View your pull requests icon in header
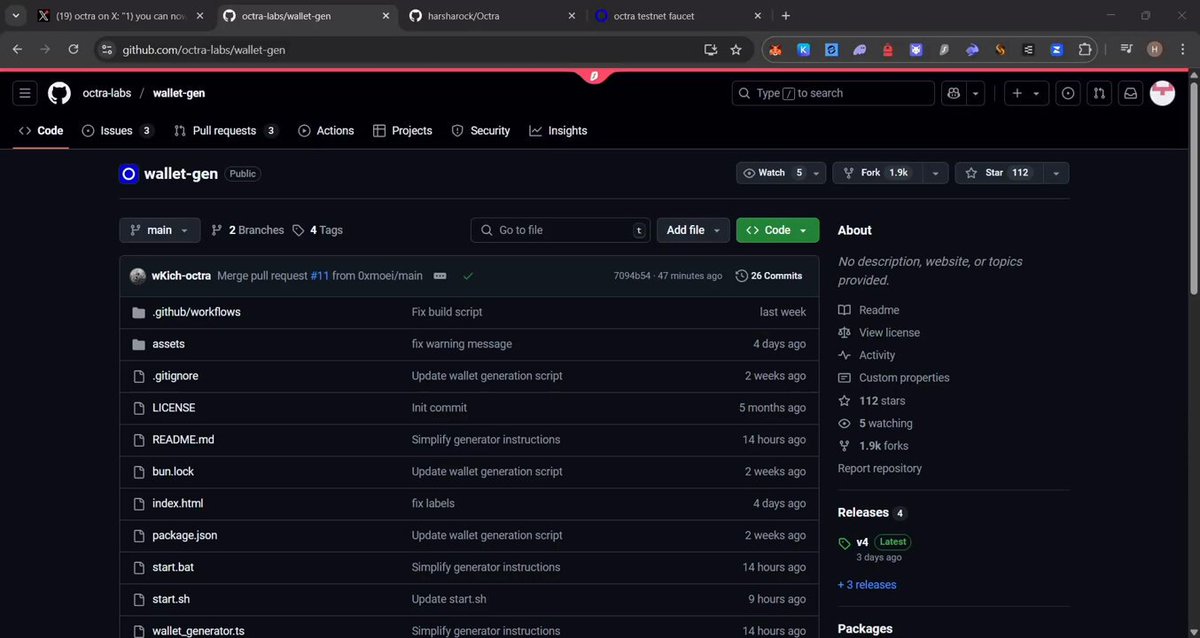 (1099, 93)
